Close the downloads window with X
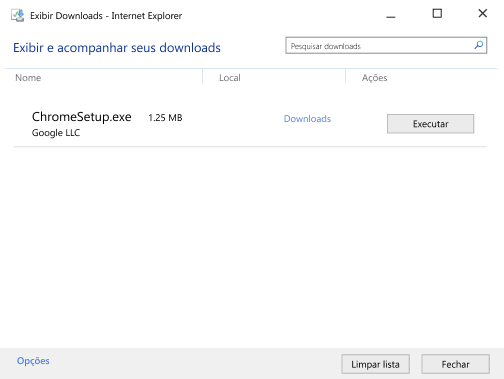Screen dimensions: 504x379 (x=483, y=14)
